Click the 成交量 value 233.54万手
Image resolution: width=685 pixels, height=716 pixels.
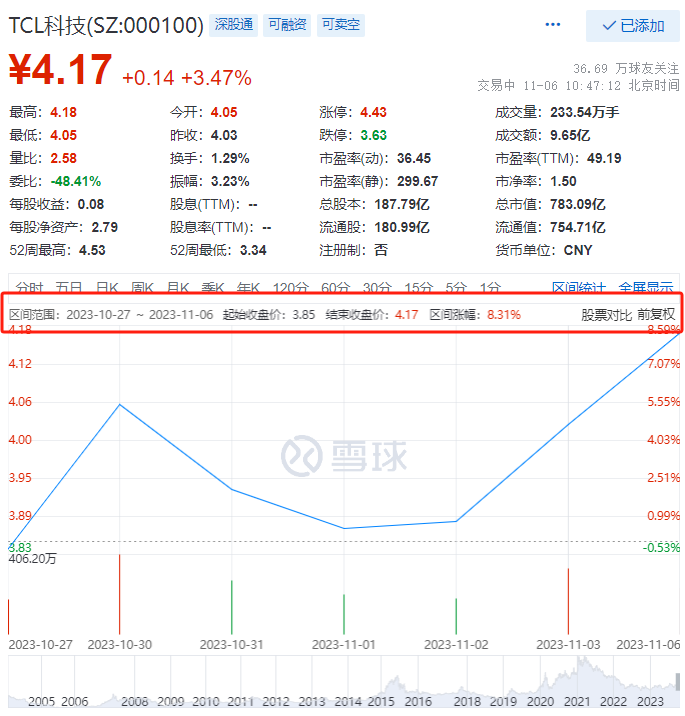[585, 112]
